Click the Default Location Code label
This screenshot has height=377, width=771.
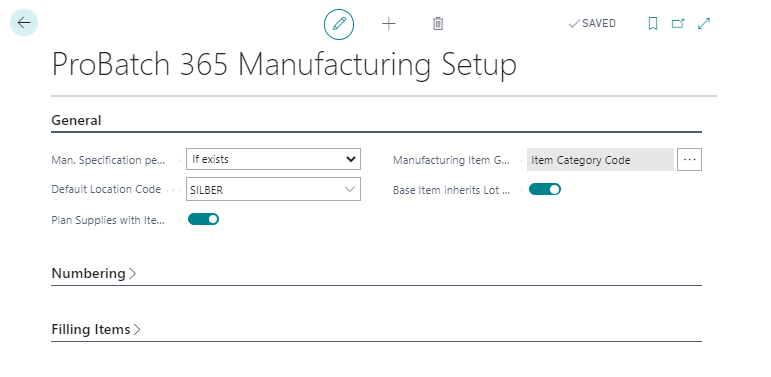(106, 189)
